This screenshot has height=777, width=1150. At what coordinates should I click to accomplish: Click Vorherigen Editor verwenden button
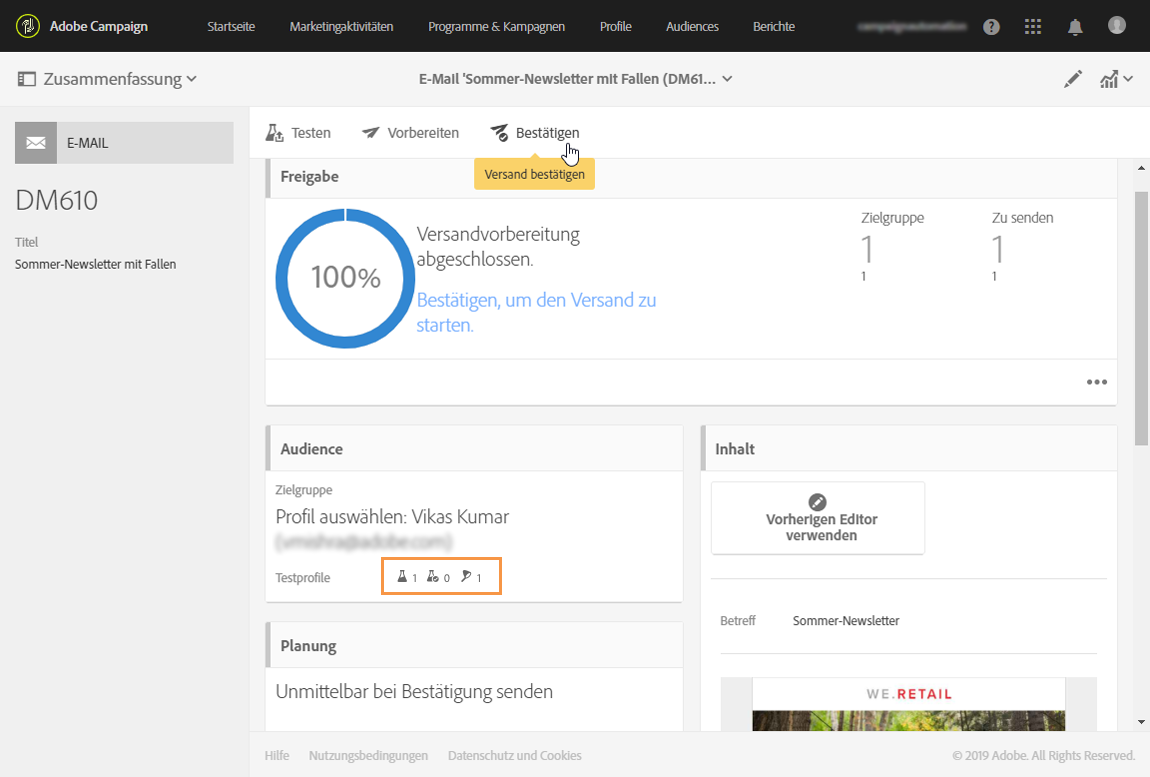coord(818,518)
